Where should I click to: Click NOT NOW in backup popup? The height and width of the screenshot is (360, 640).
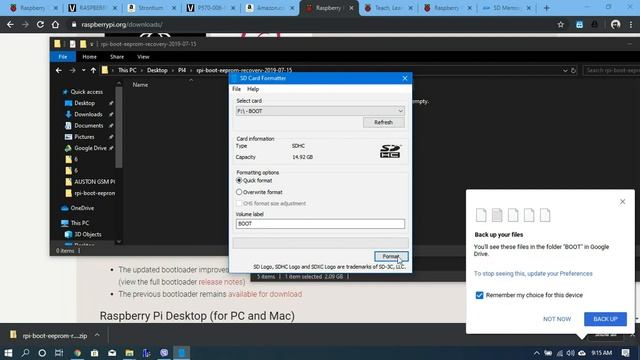[x=557, y=319]
